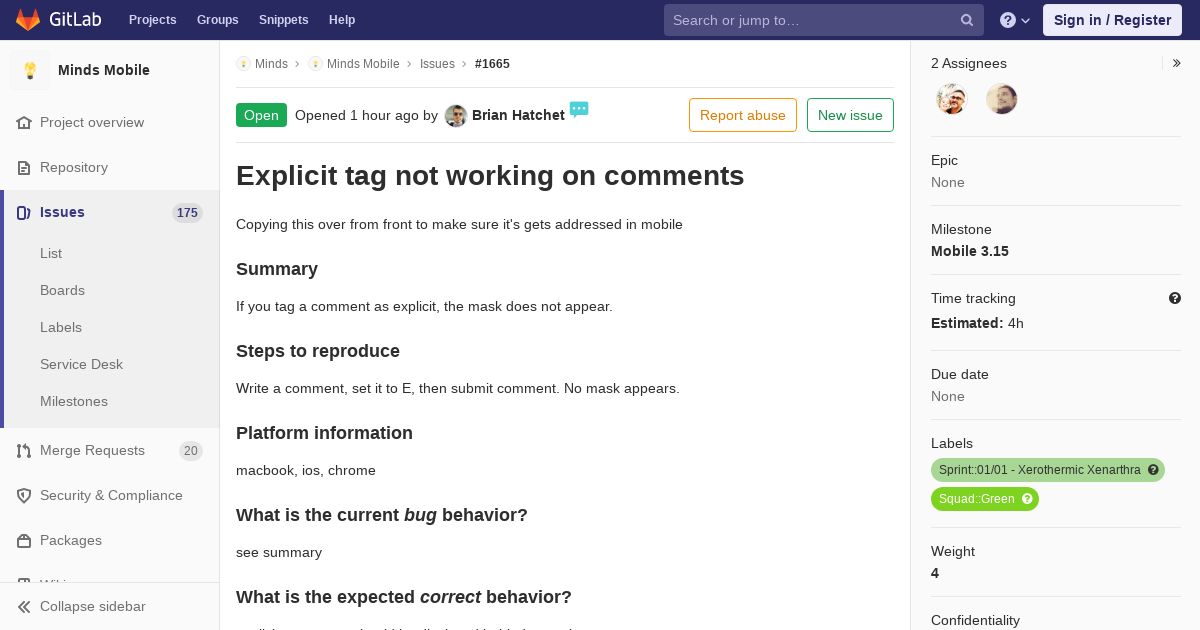Image resolution: width=1200 pixels, height=630 pixels.
Task: Click the Issues sidebar icon
Action: pos(24,213)
